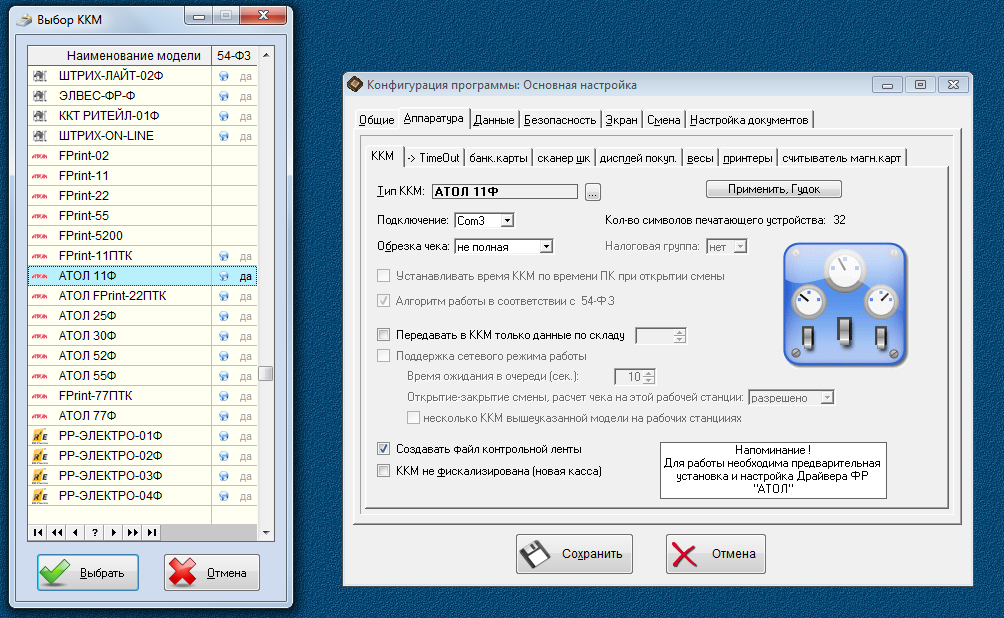This screenshot has width=1004, height=618.
Task: Jump forward a page in model list
Action: click(133, 532)
